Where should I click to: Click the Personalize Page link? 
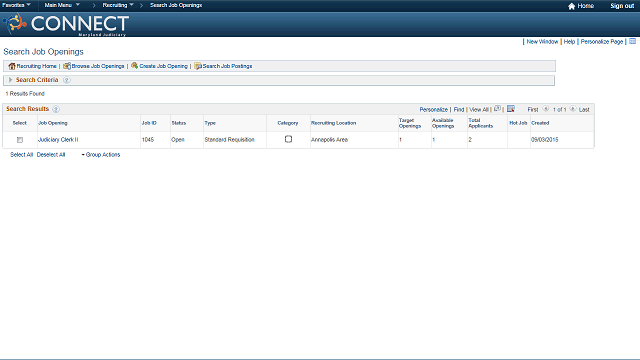click(x=602, y=42)
